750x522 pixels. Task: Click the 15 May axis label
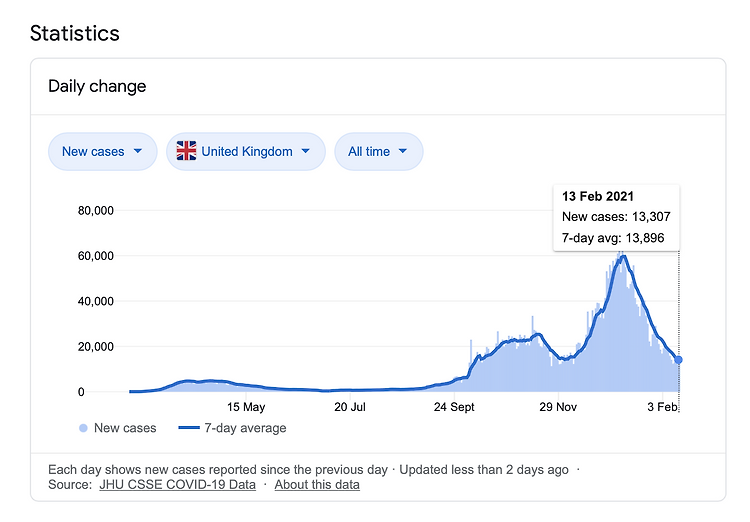point(246,407)
